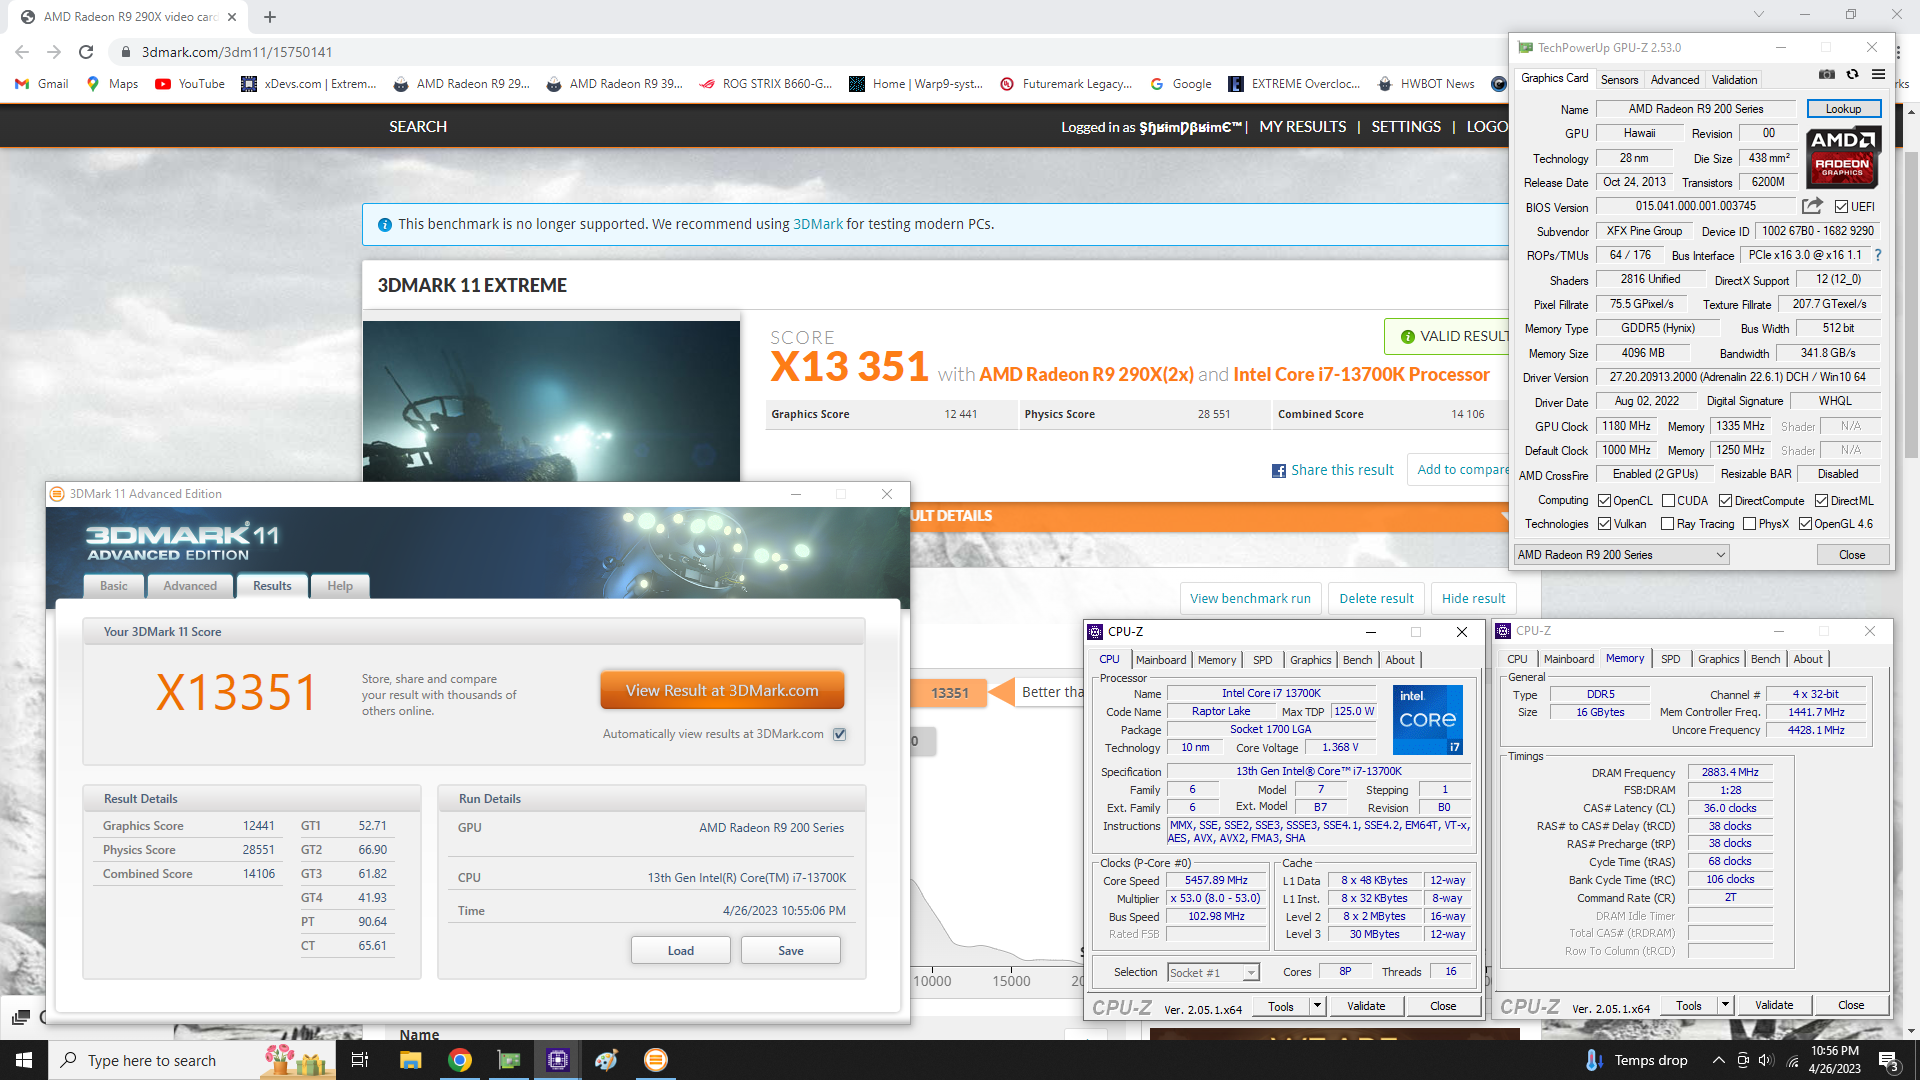Viewport: 1920px width, 1080px height.
Task: Toggle the UEFI checkbox in GPU-Z
Action: coord(1841,207)
